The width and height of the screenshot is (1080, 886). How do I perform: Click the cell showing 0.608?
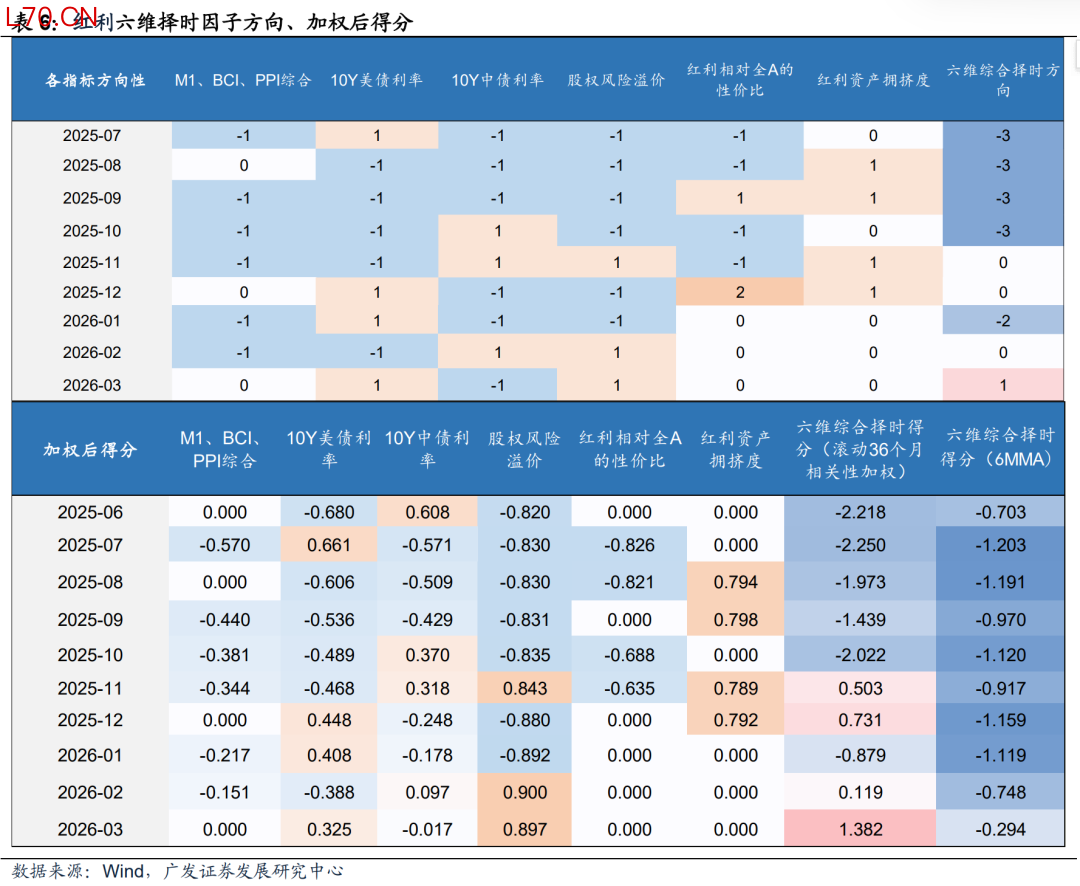(427, 512)
